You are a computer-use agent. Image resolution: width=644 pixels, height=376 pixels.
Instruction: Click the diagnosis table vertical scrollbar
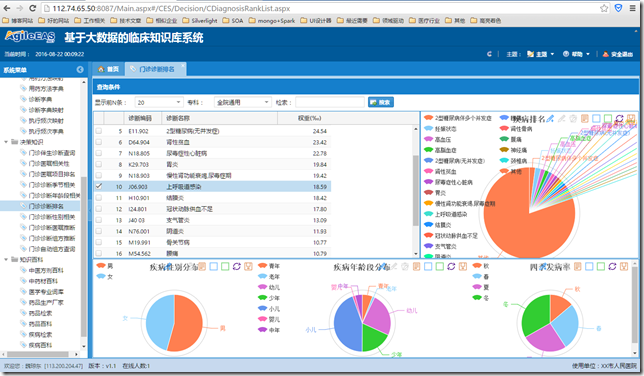click(415, 191)
